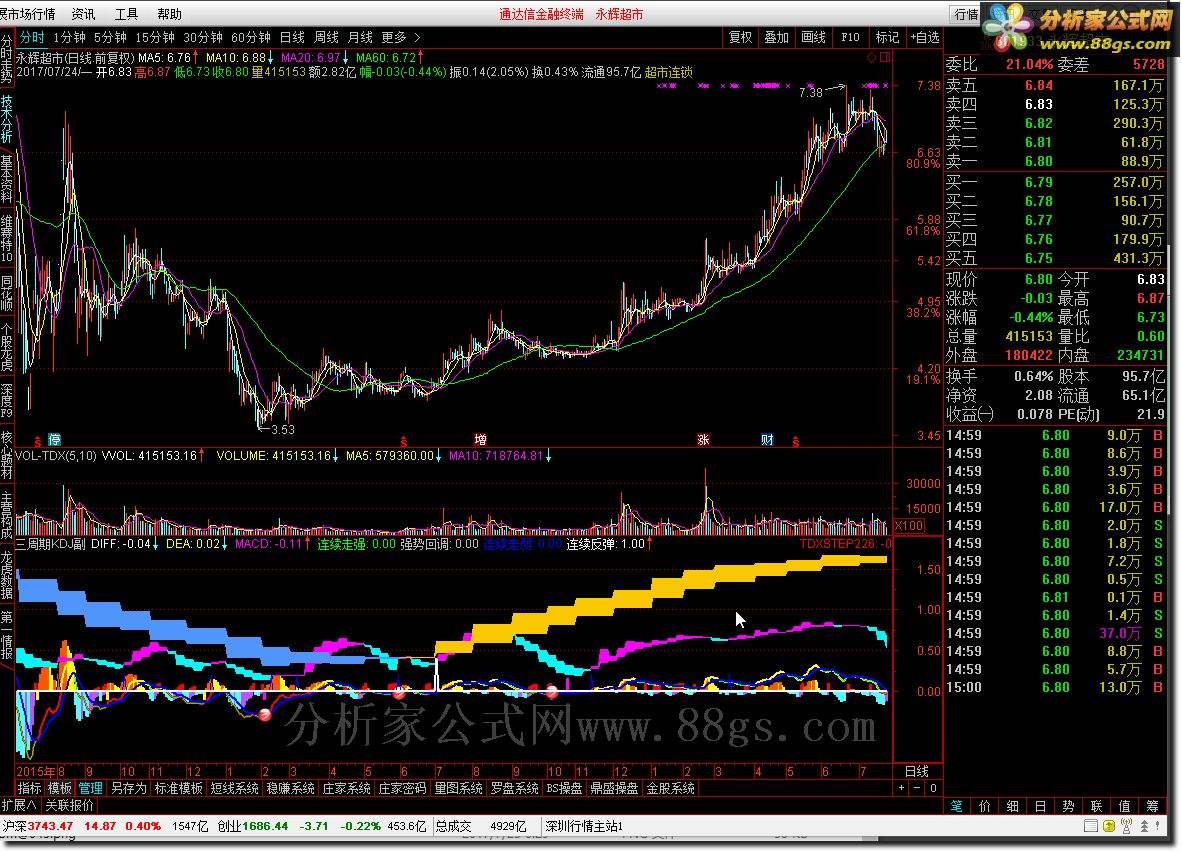Open the 叠加 overlay menu

776,37
